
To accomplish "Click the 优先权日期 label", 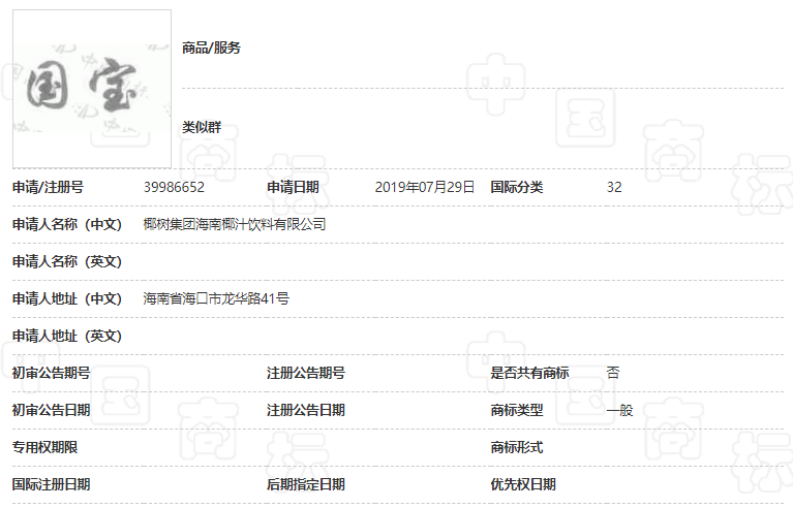I will coord(523,484).
